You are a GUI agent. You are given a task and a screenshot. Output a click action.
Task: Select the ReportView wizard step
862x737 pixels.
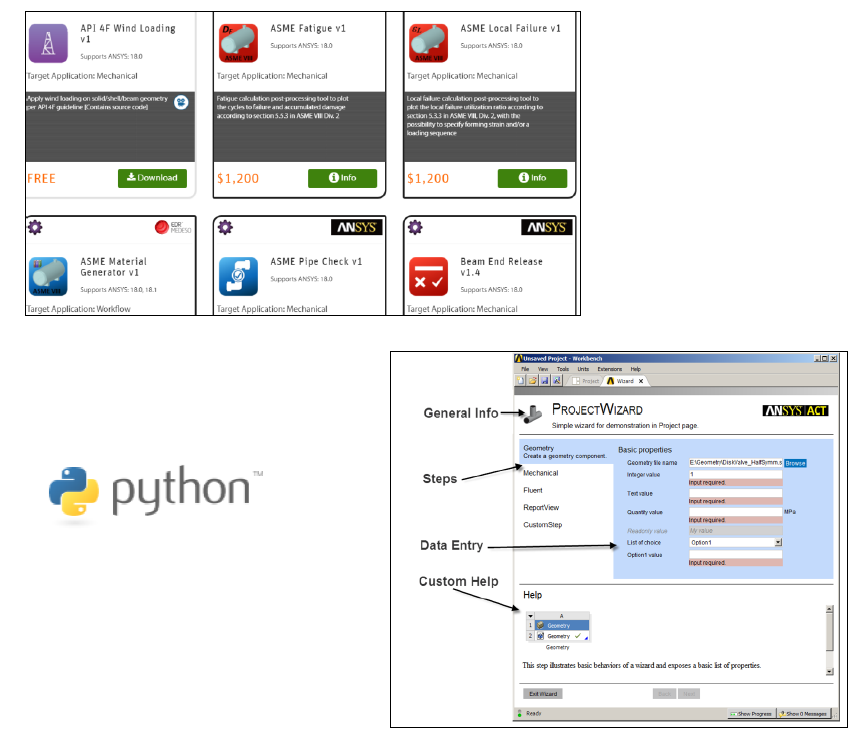[x=541, y=508]
